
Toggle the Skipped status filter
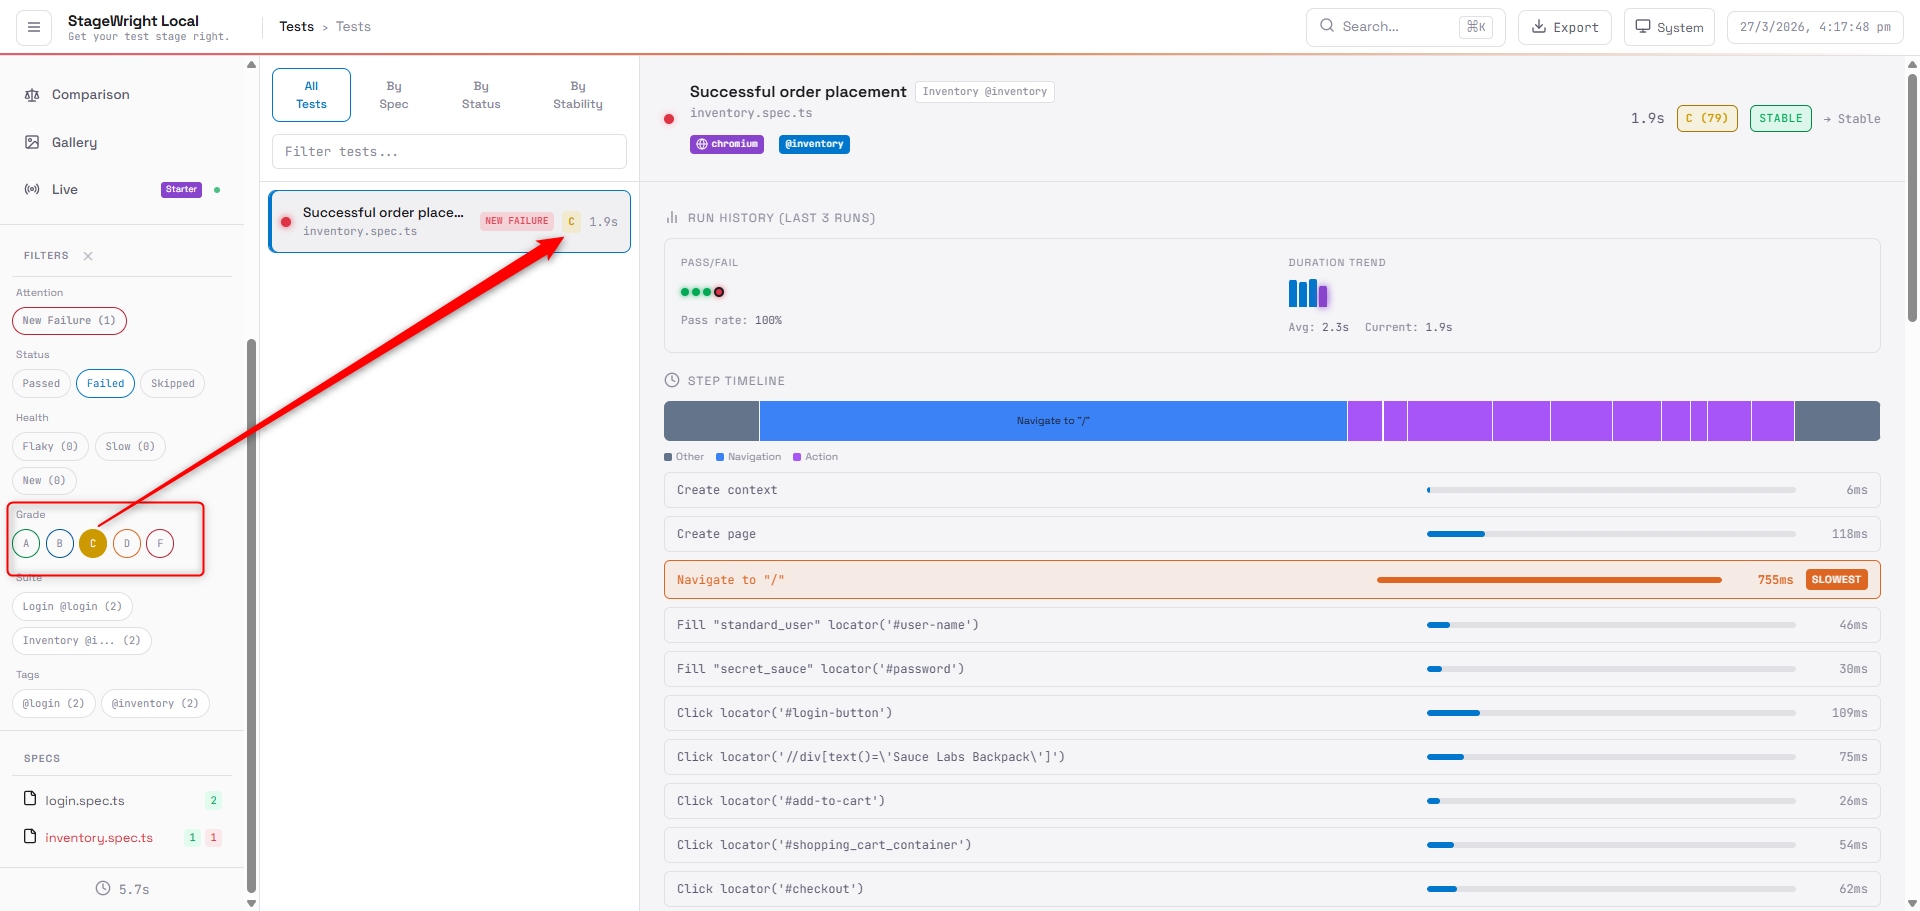[172, 383]
